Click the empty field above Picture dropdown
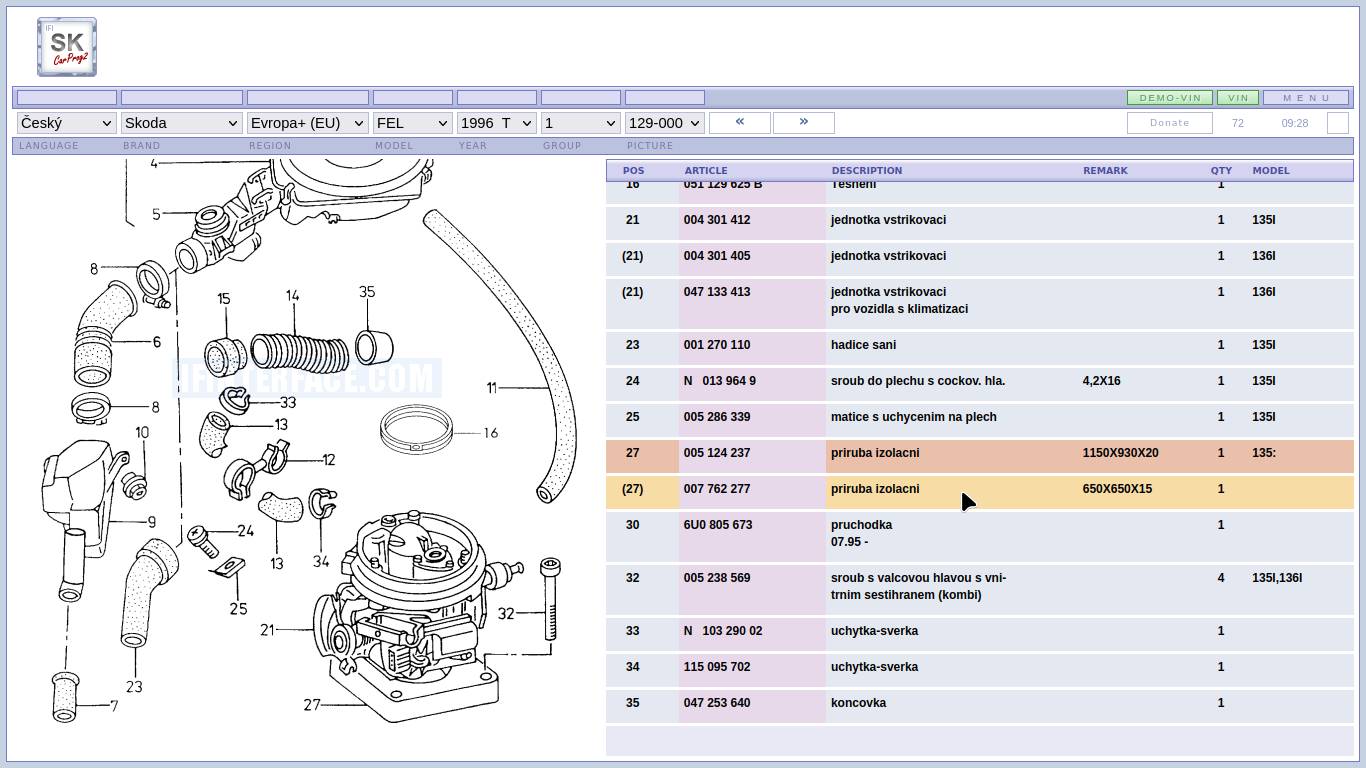 (x=665, y=98)
